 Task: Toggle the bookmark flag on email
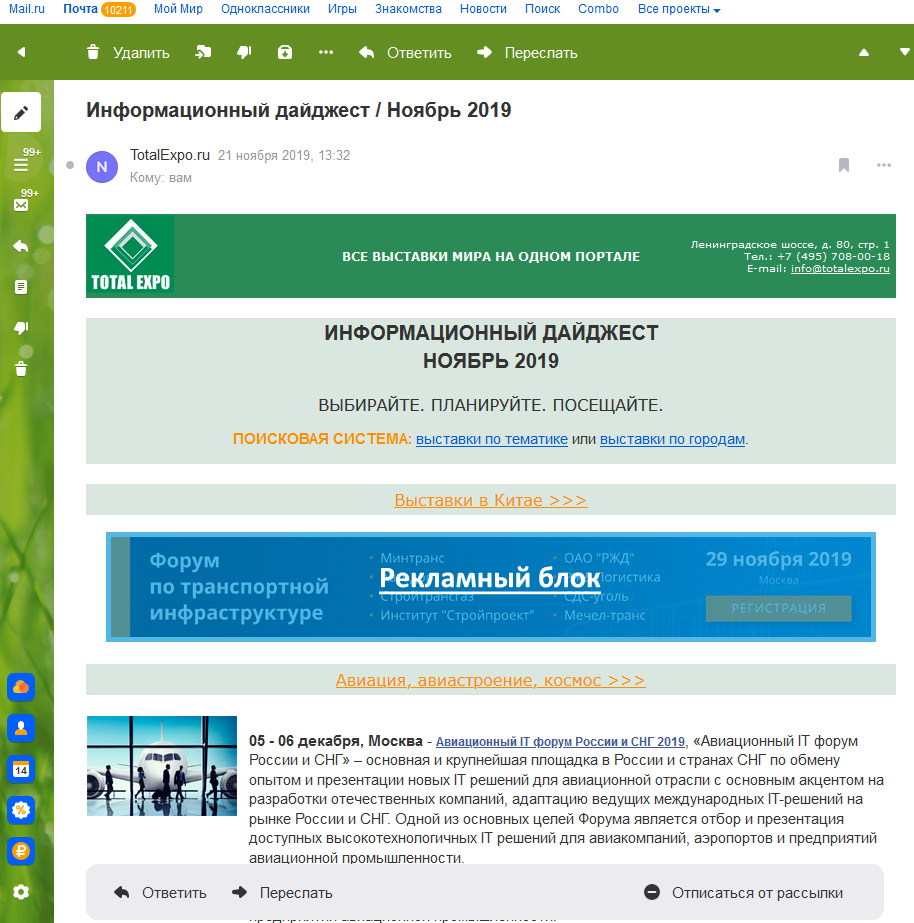tap(844, 165)
